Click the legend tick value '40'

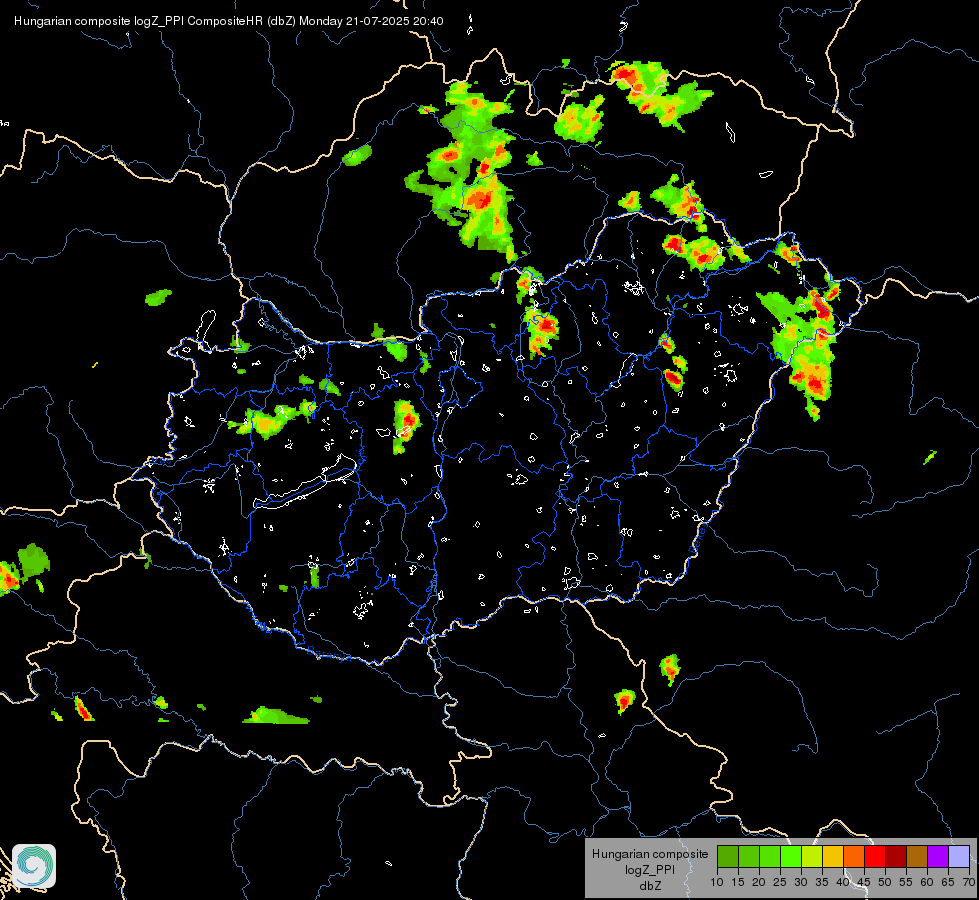[x=843, y=883]
